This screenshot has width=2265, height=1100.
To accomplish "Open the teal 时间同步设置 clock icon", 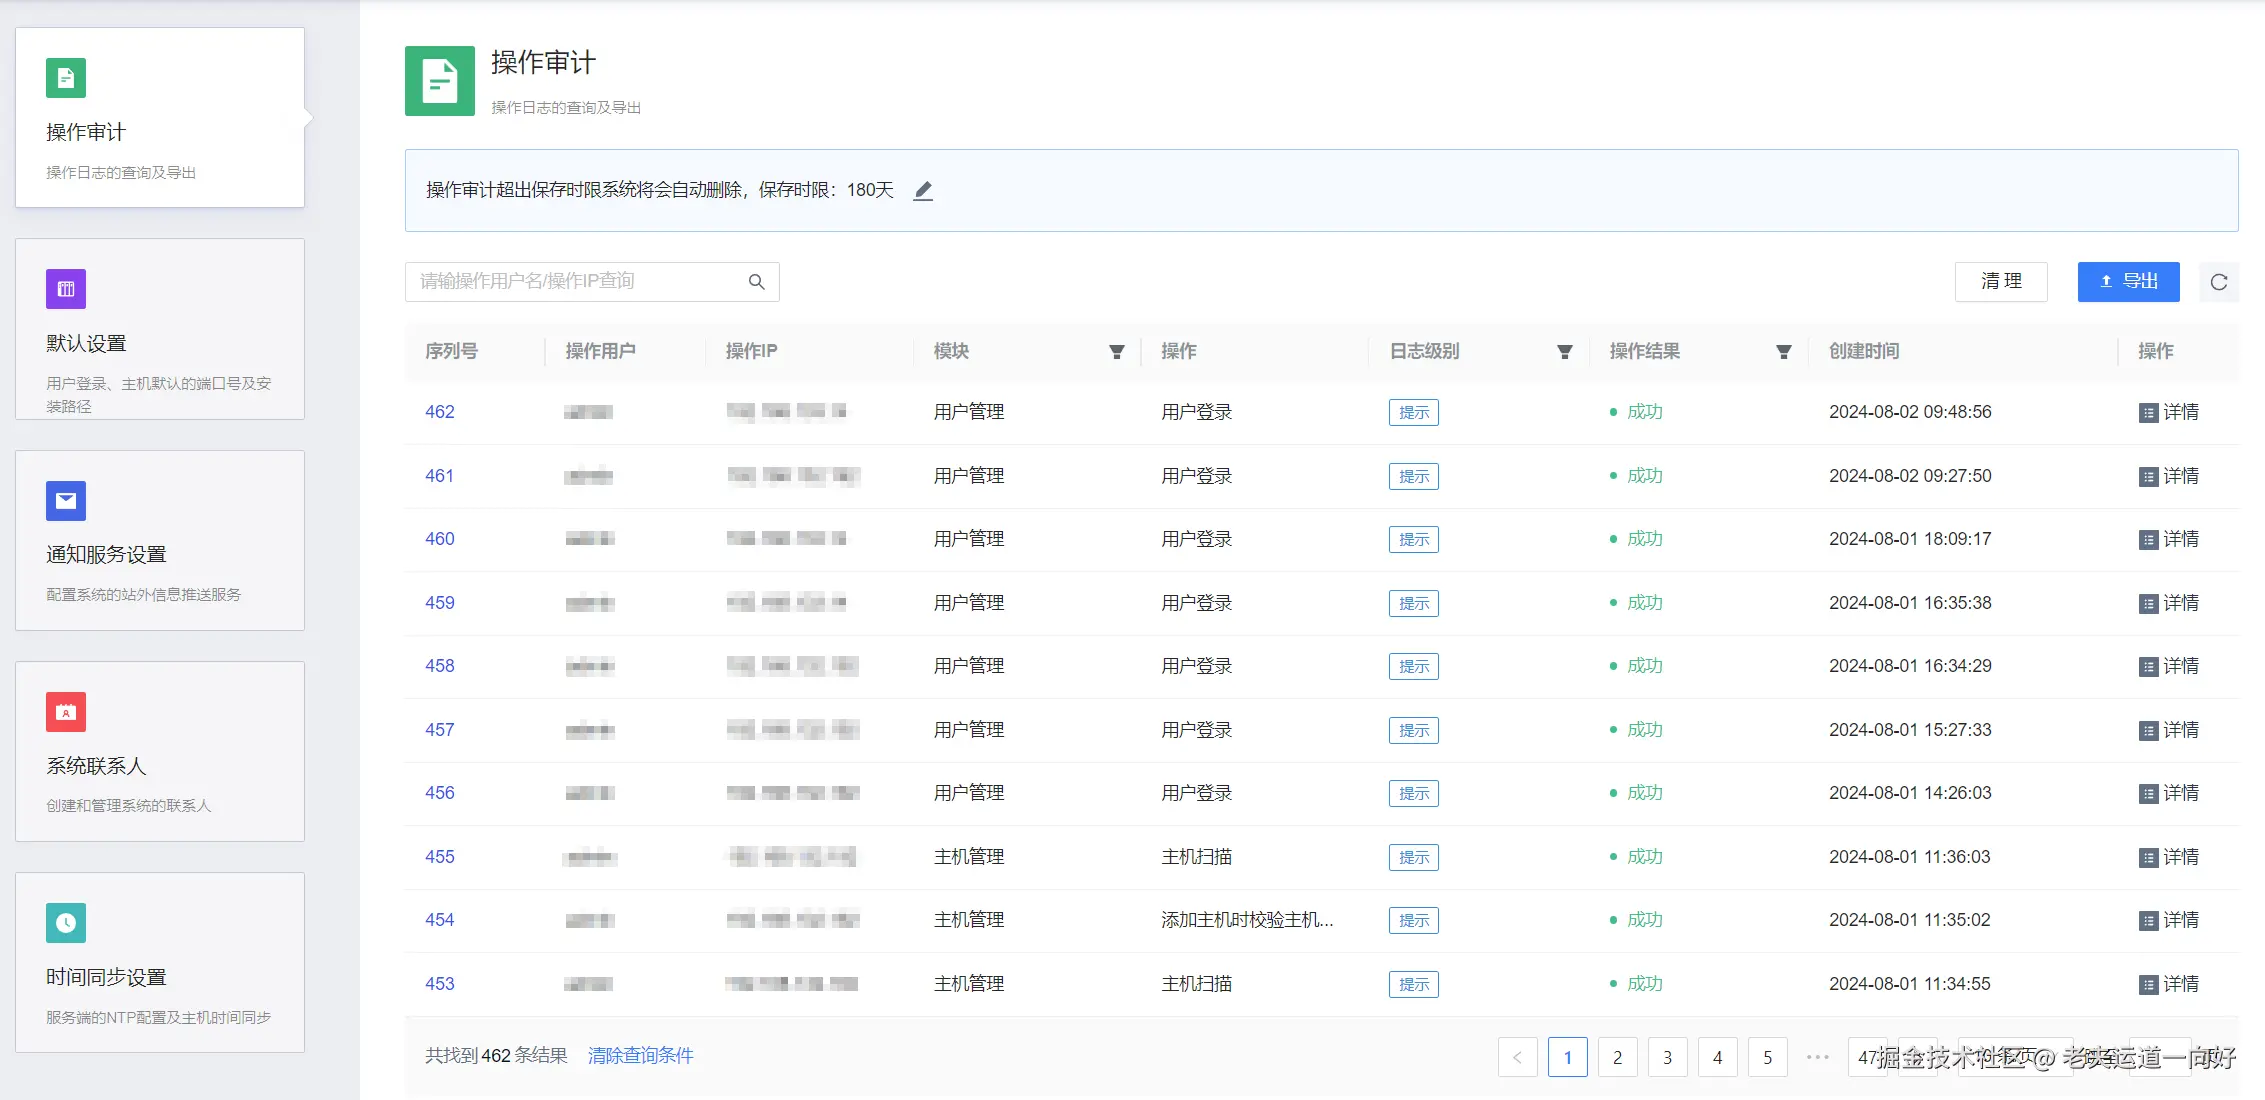I will 66,923.
